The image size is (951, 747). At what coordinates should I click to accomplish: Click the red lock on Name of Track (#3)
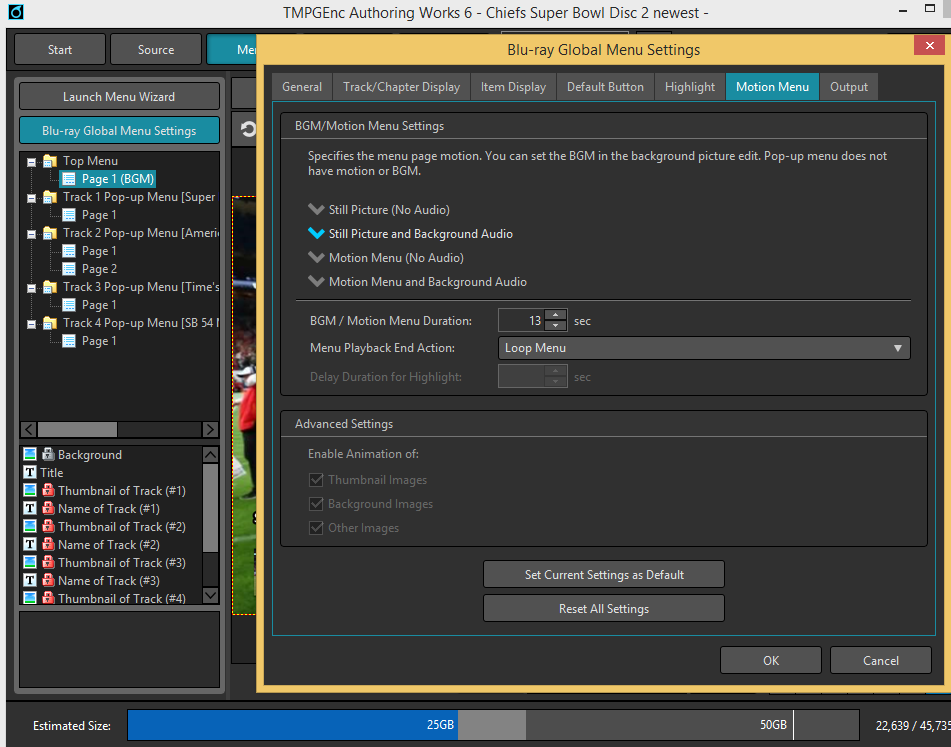click(48, 580)
